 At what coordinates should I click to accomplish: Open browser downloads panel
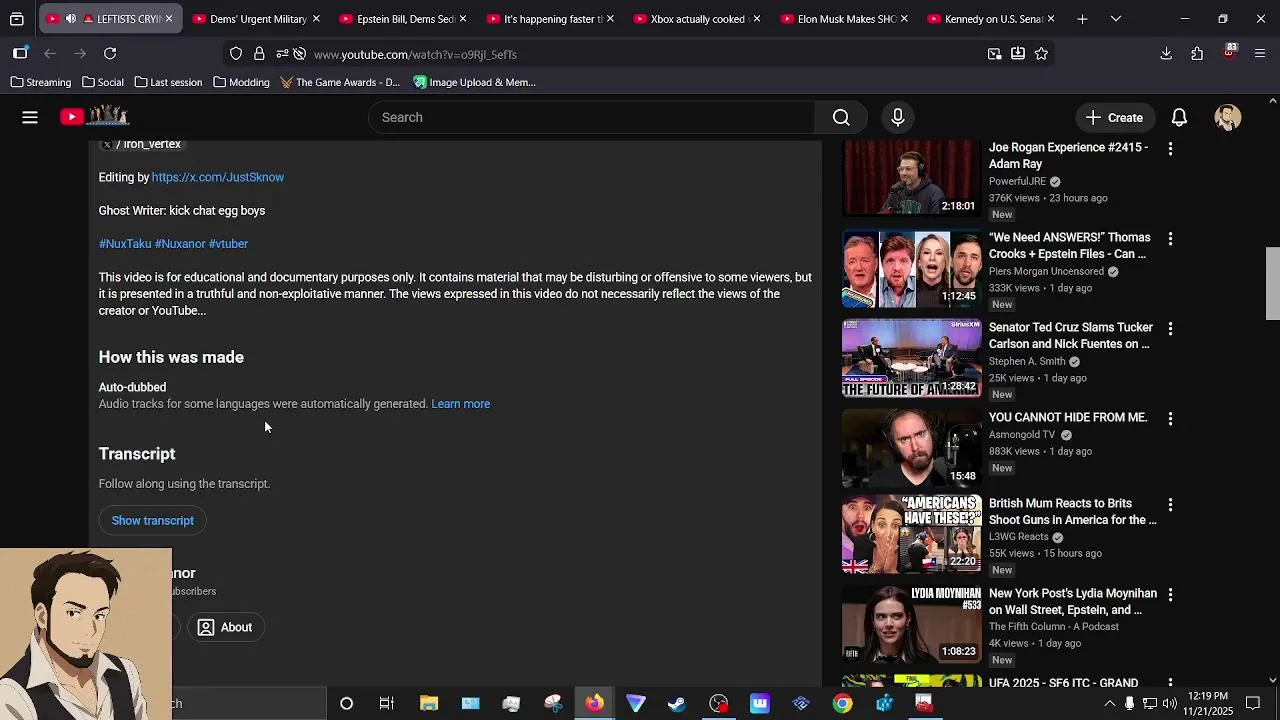[x=1166, y=54]
